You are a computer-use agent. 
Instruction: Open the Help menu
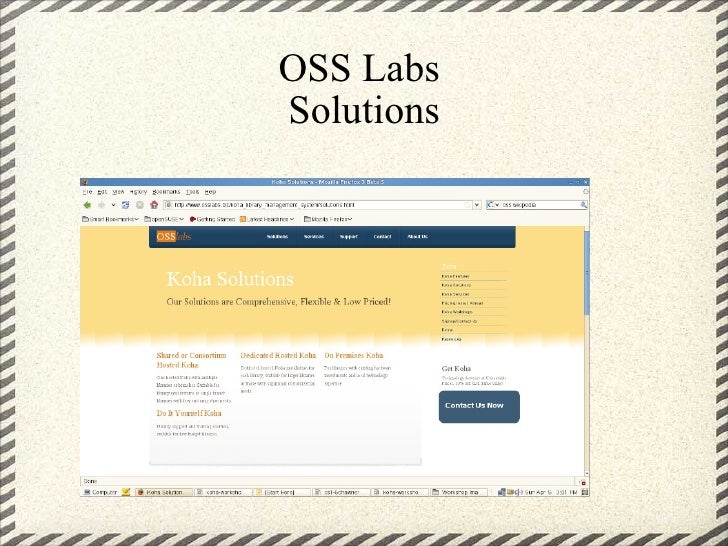210,192
